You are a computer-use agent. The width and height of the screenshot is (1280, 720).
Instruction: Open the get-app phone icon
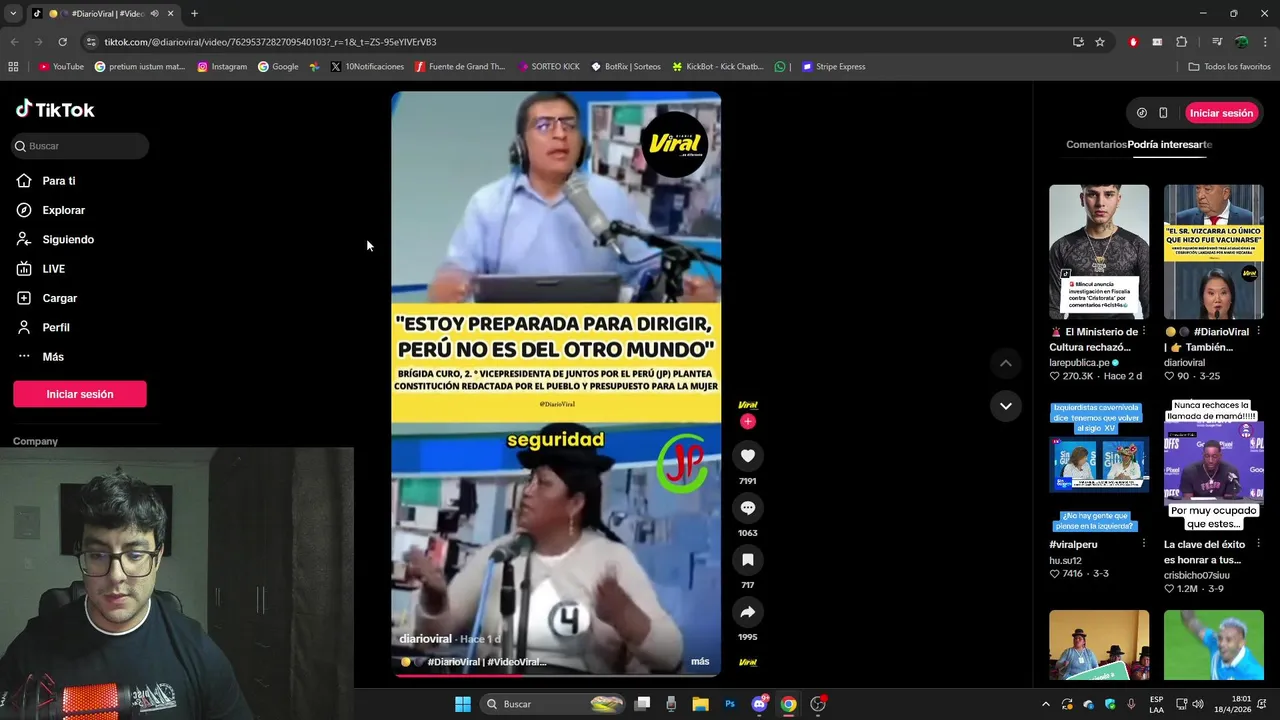tap(1163, 113)
